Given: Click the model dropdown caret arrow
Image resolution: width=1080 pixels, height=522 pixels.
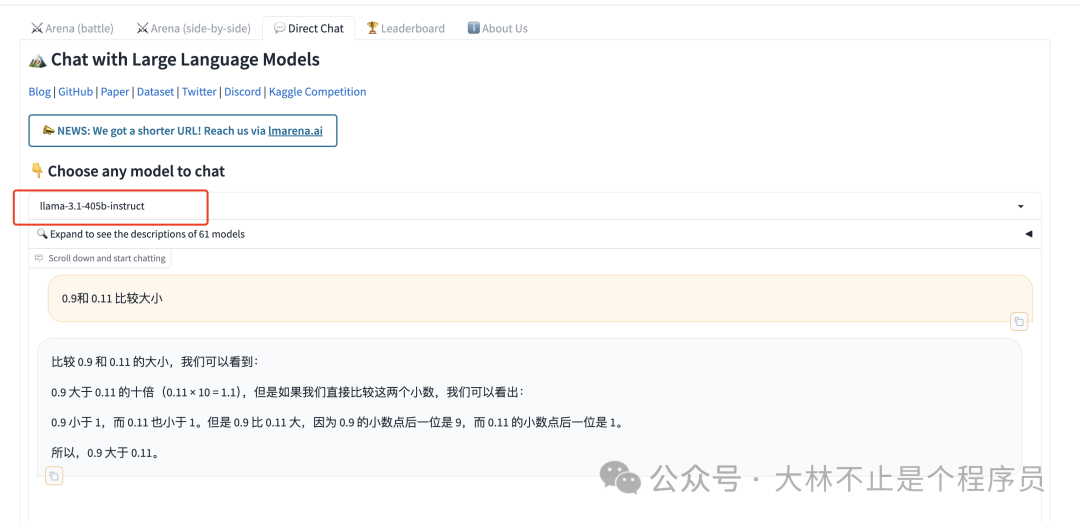Looking at the screenshot, I should [x=1021, y=207].
